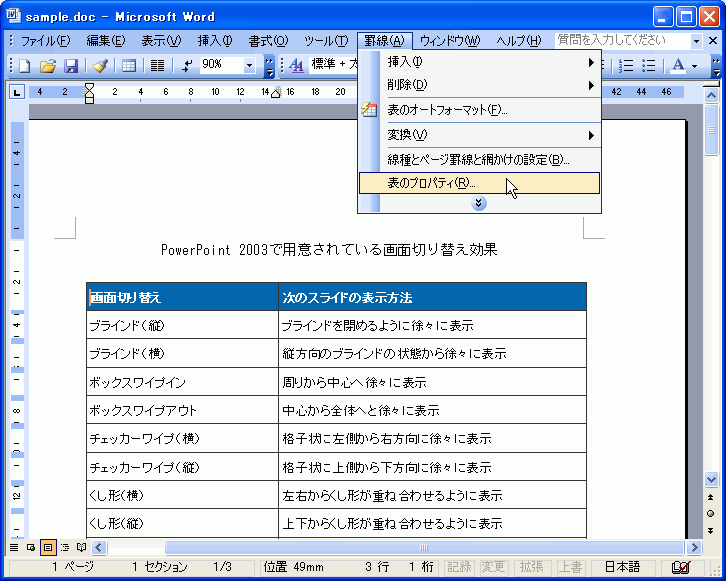Toggle the 上書 overtype mode indicator
This screenshot has height=581, width=726.
(x=569, y=567)
